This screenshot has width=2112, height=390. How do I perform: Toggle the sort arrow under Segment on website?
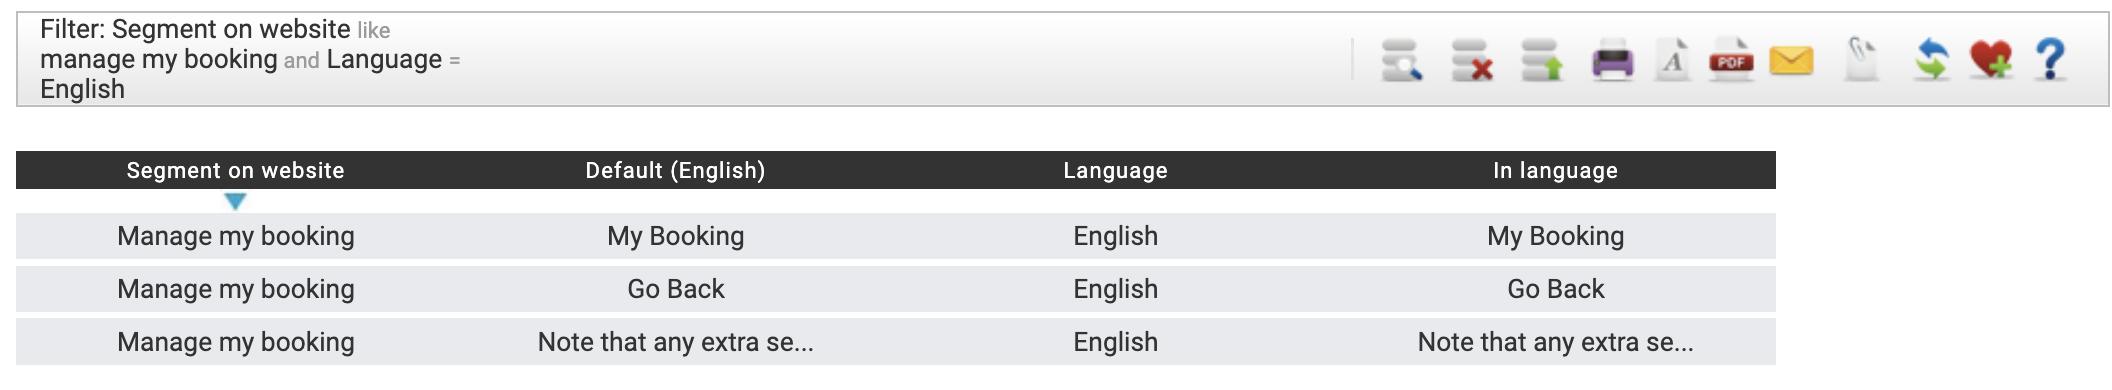click(235, 202)
